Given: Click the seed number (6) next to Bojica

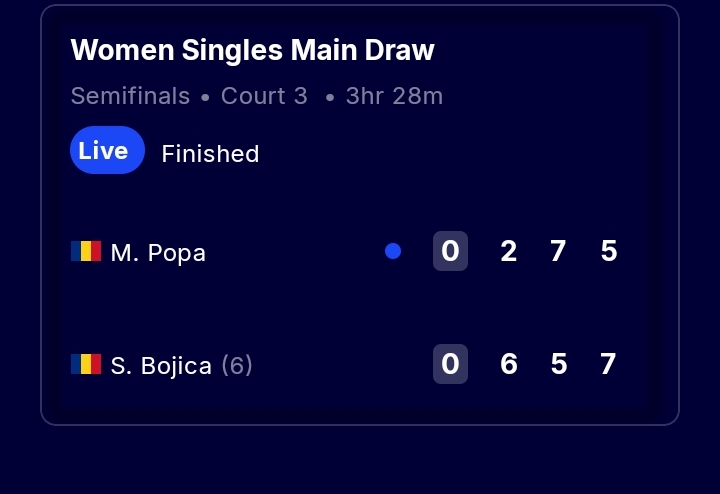Looking at the screenshot, I should tap(237, 366).
